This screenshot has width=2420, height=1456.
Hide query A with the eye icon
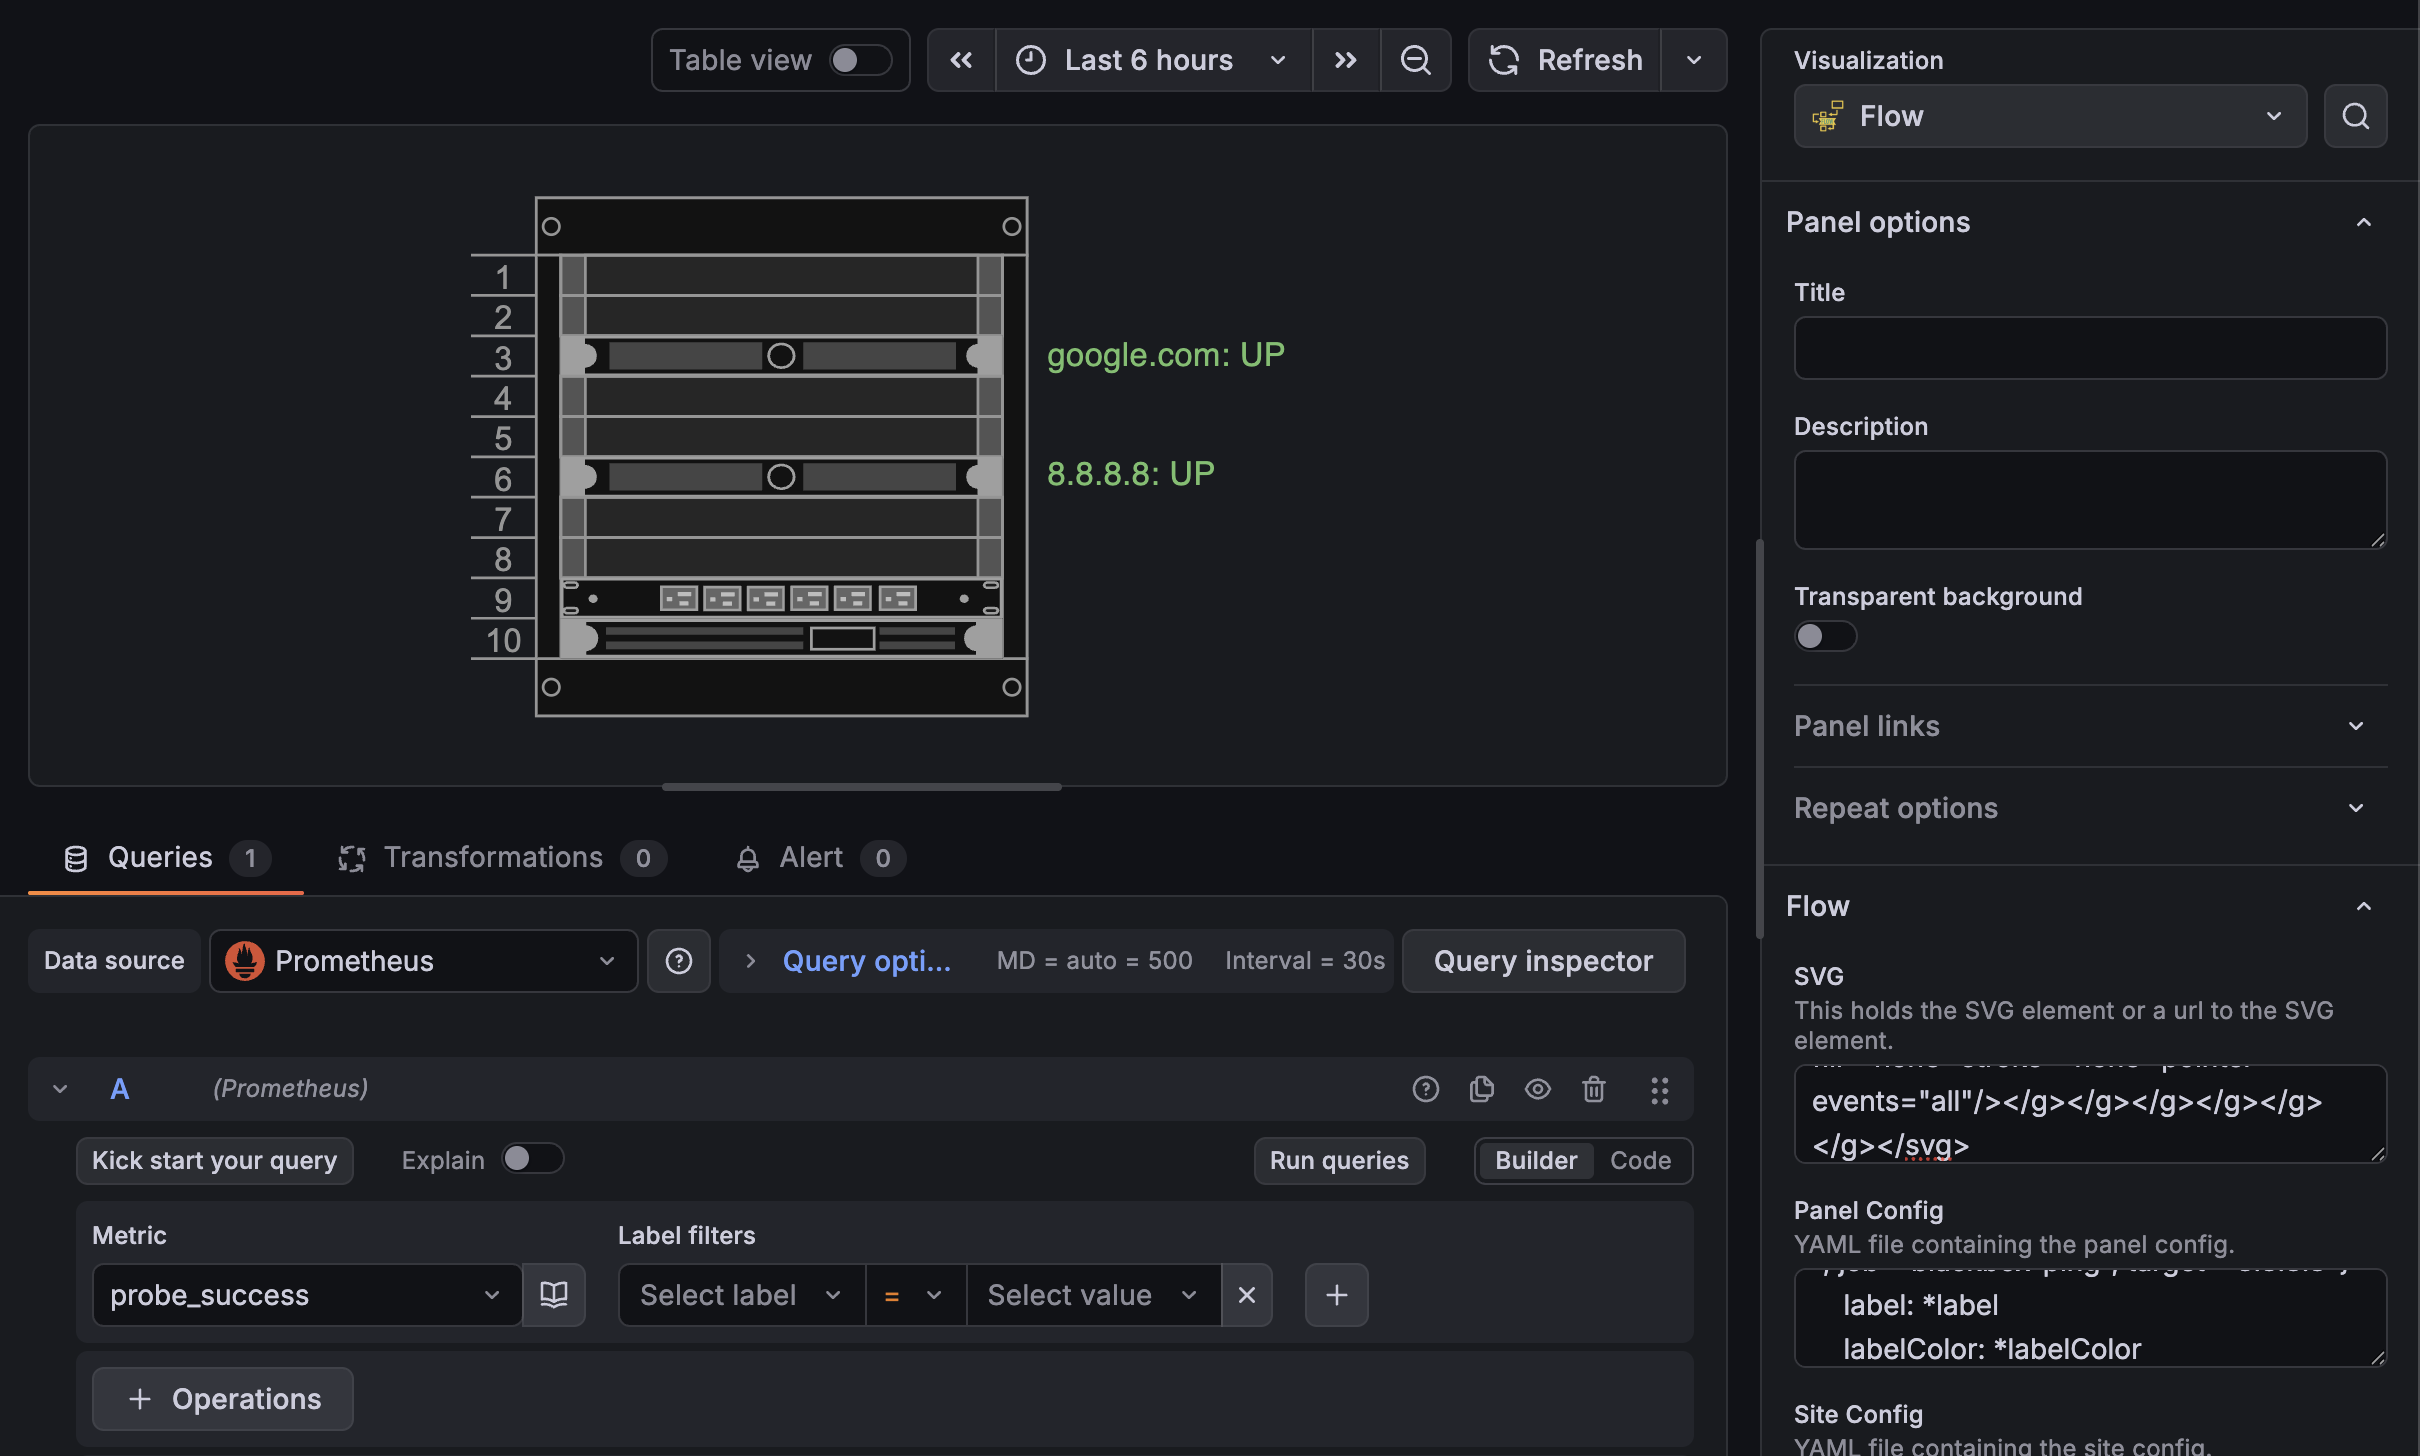(1537, 1089)
